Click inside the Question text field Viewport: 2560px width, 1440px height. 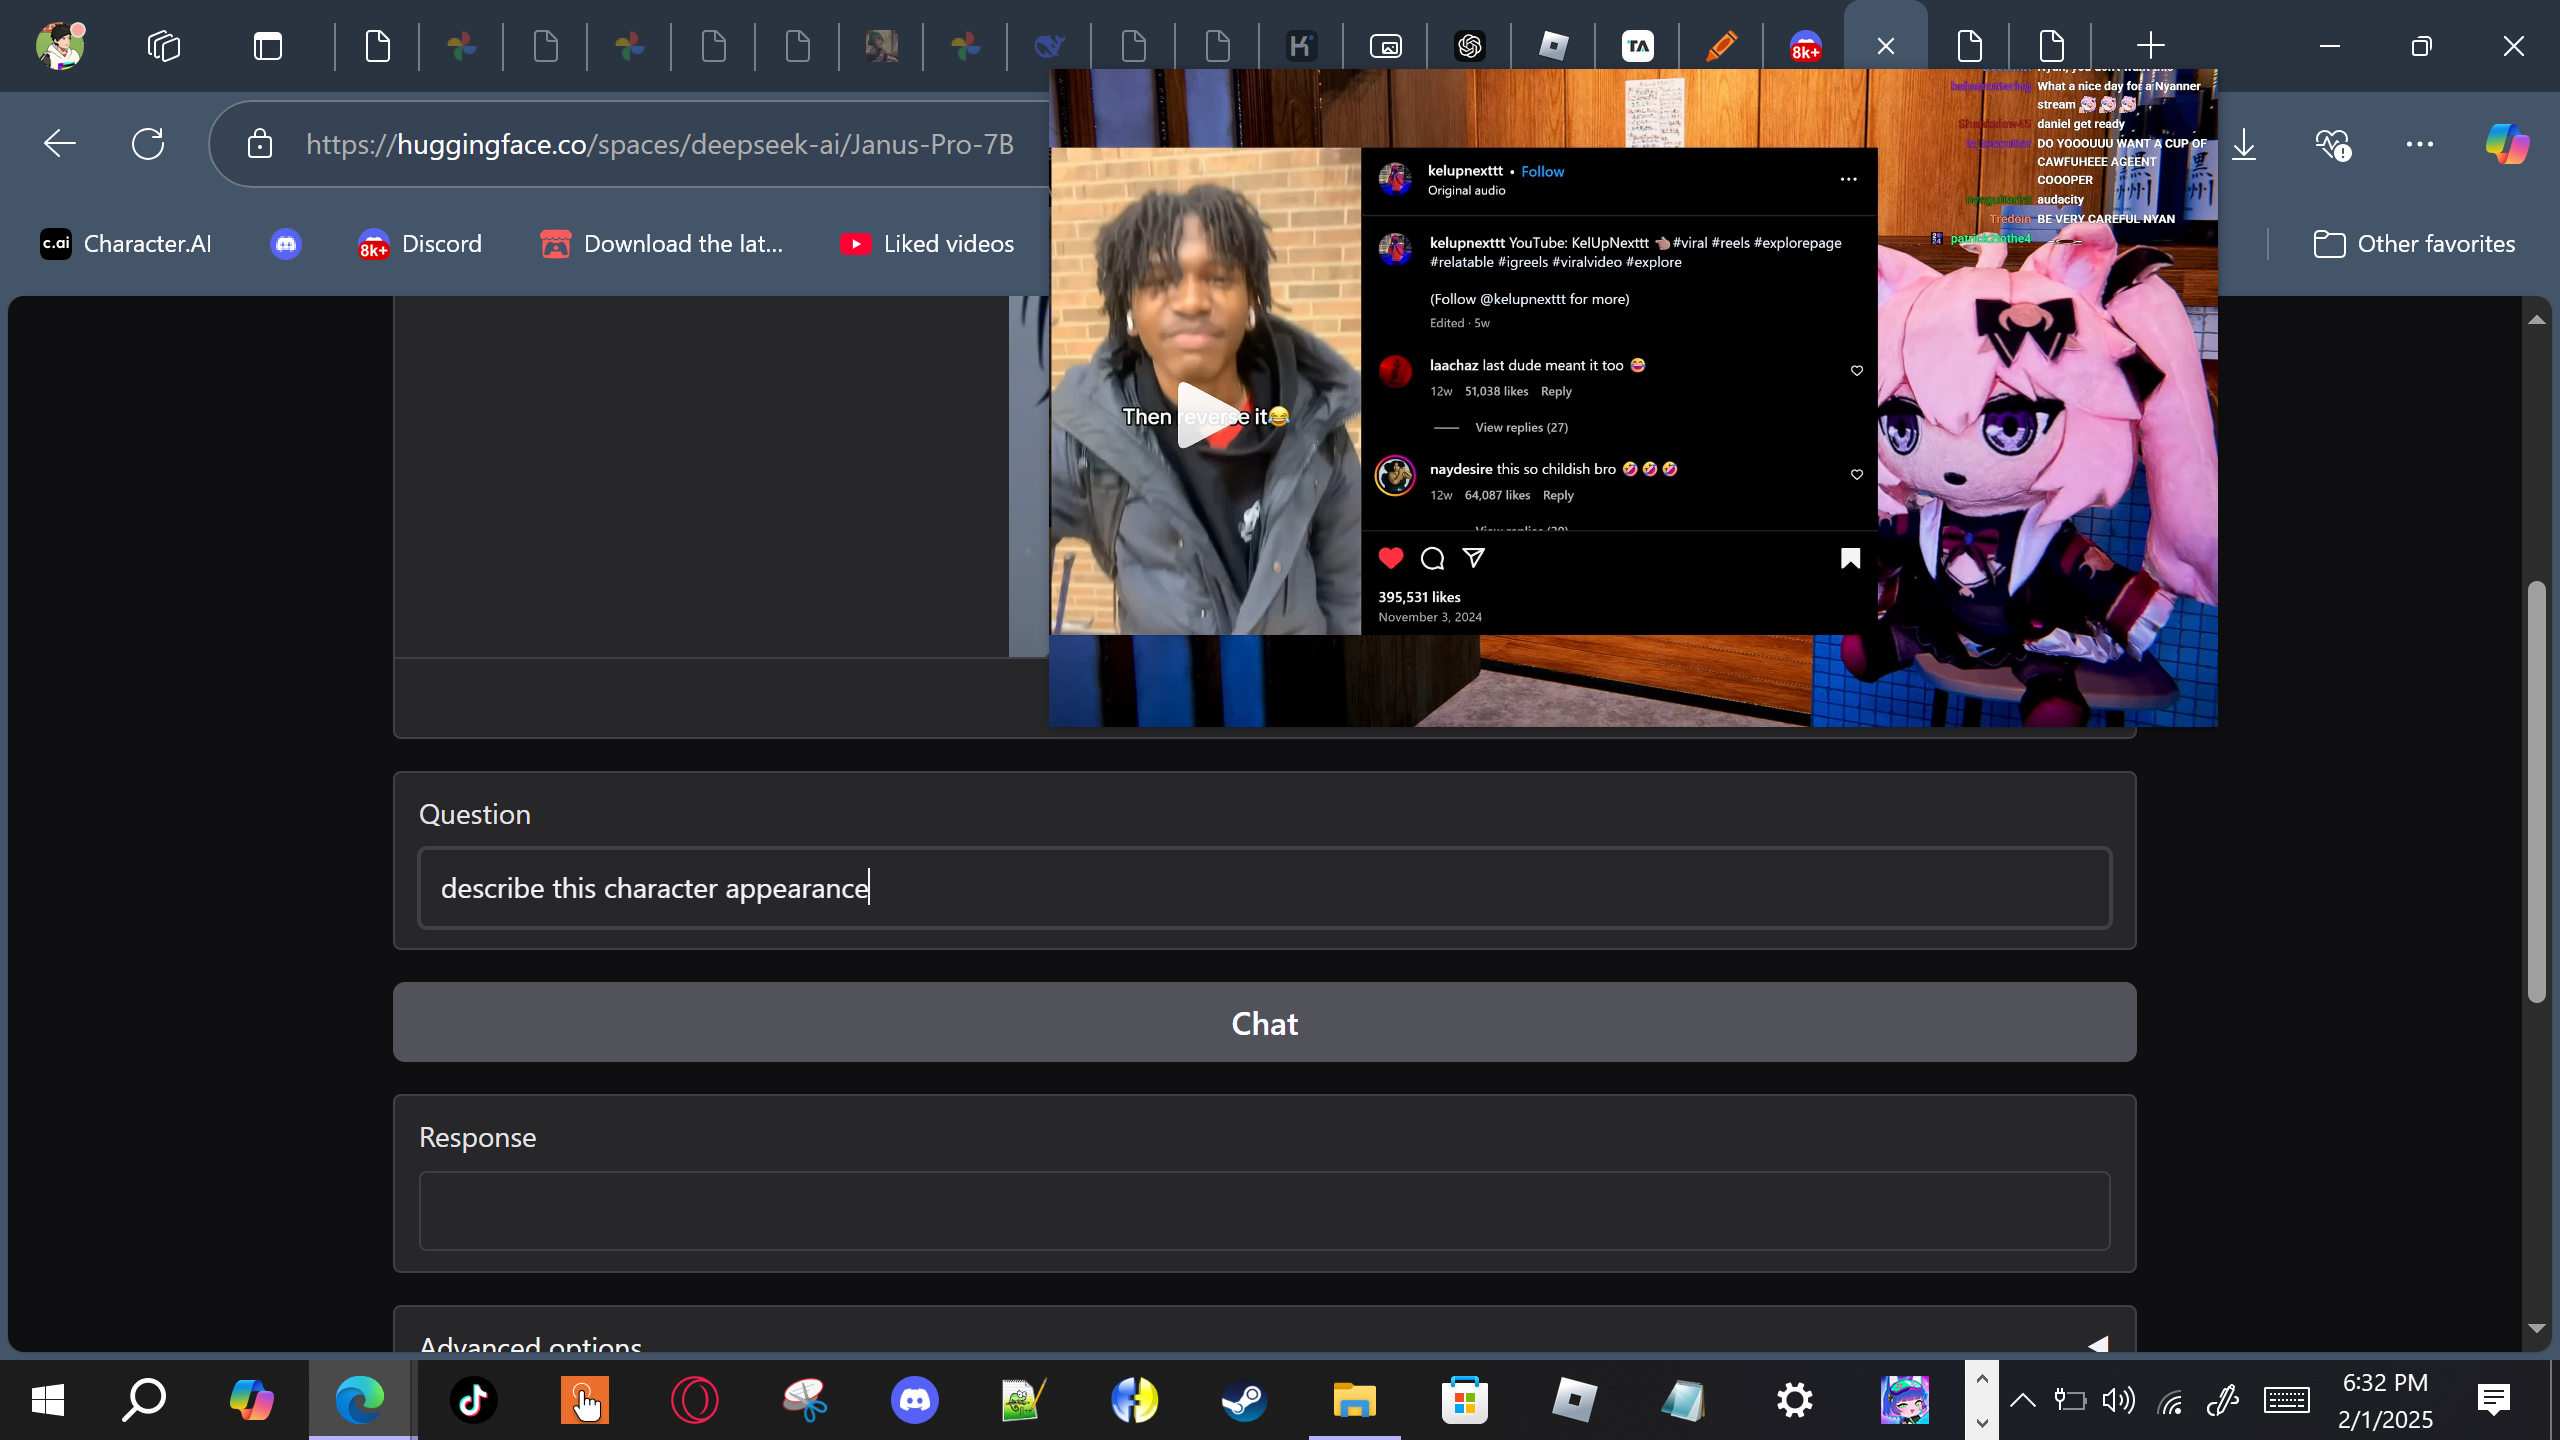click(1264, 888)
